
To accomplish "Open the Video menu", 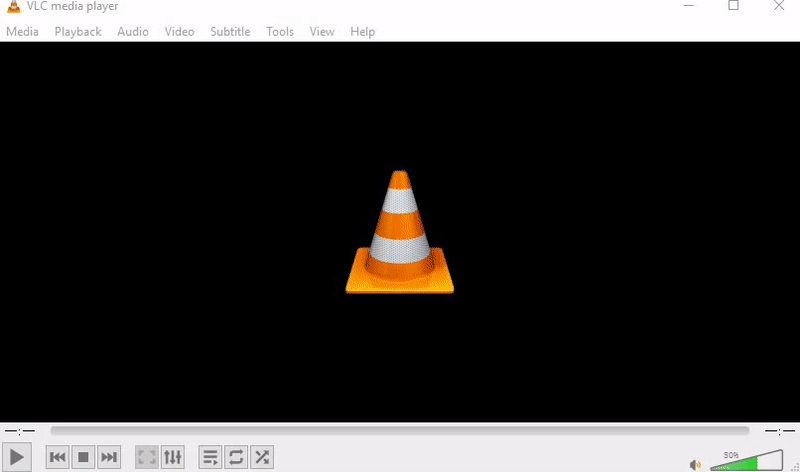I will coord(180,32).
